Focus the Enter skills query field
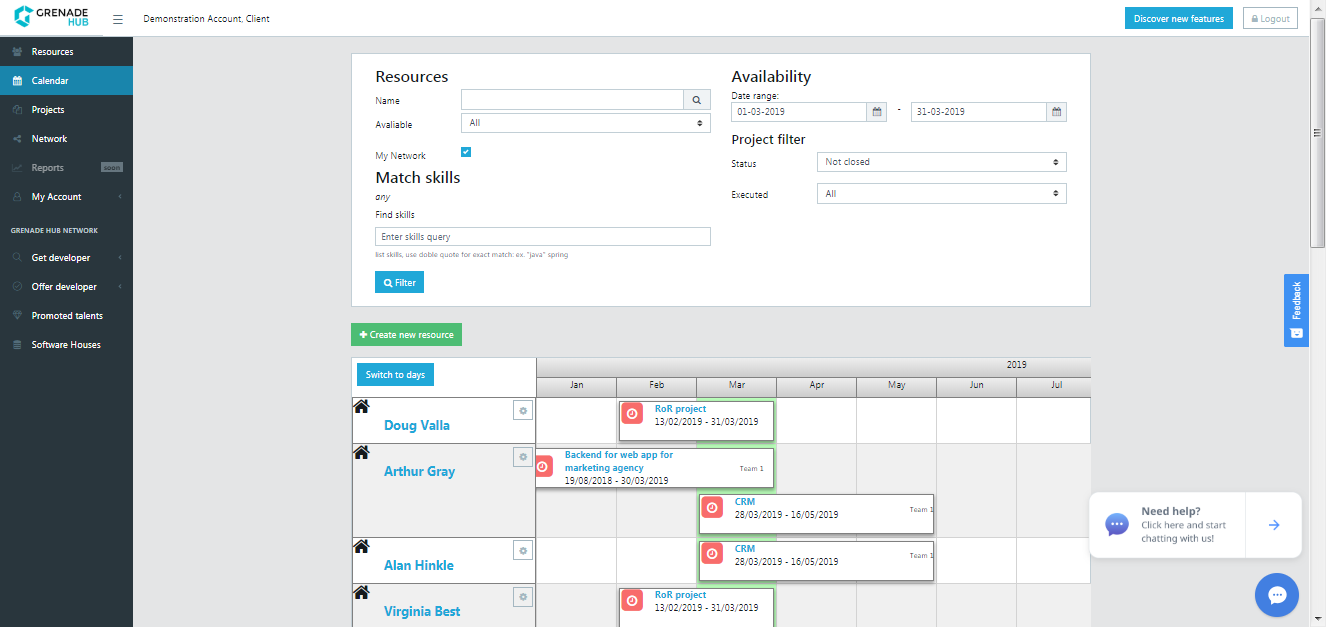This screenshot has width=1326, height=627. click(543, 237)
